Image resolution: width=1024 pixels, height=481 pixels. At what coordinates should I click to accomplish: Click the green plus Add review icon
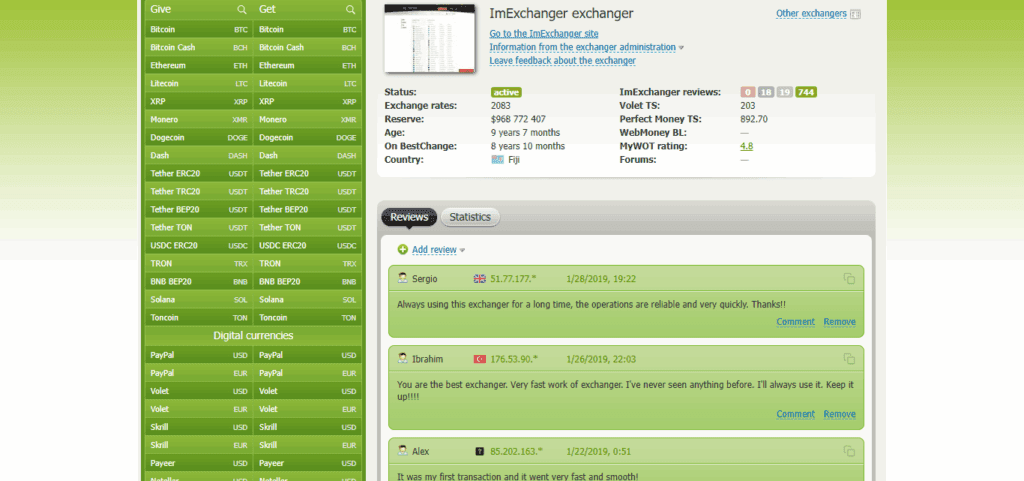click(x=402, y=249)
